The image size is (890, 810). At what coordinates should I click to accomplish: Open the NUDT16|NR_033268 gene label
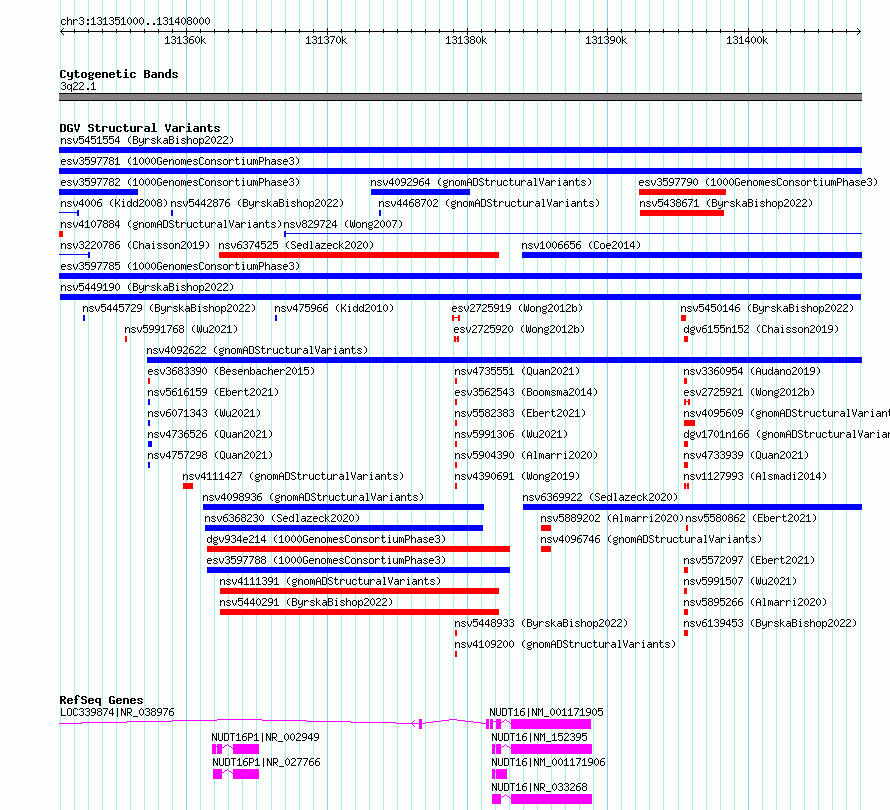tap(539, 787)
